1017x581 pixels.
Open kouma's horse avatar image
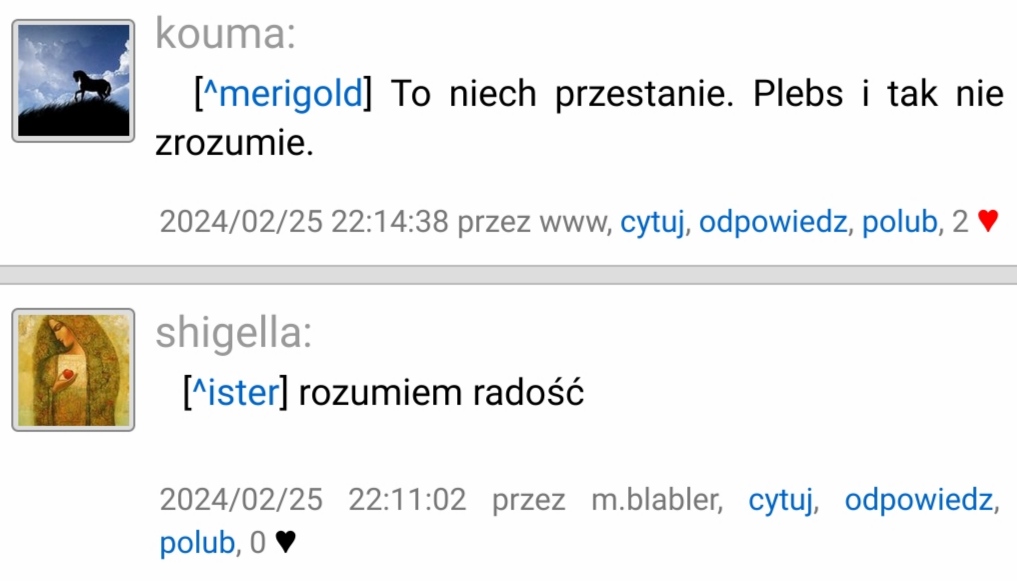point(73,80)
